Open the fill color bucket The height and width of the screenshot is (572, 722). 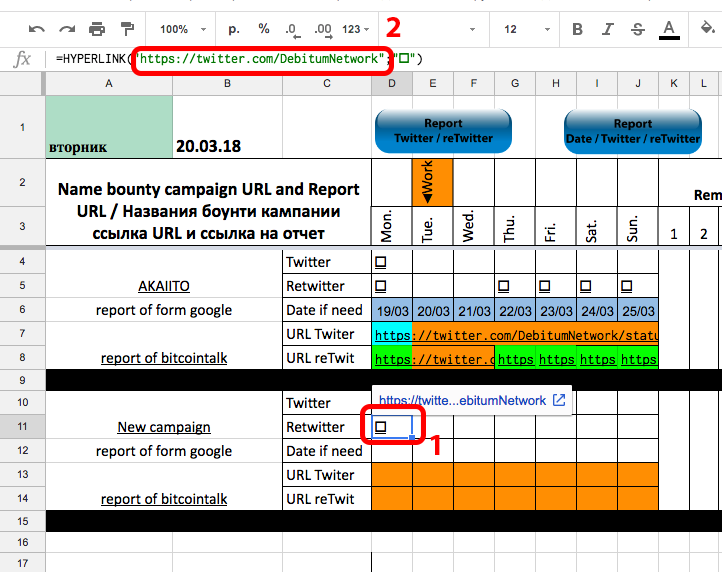pos(707,28)
